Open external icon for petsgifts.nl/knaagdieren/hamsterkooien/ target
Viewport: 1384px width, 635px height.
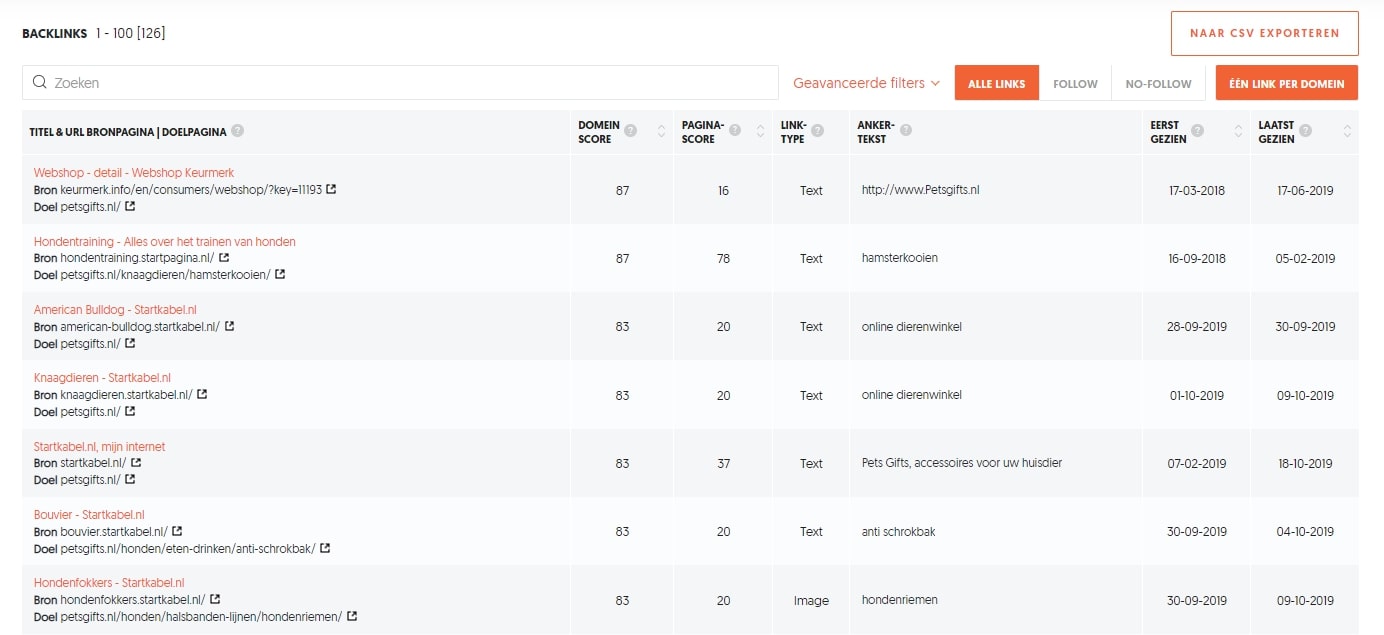280,274
